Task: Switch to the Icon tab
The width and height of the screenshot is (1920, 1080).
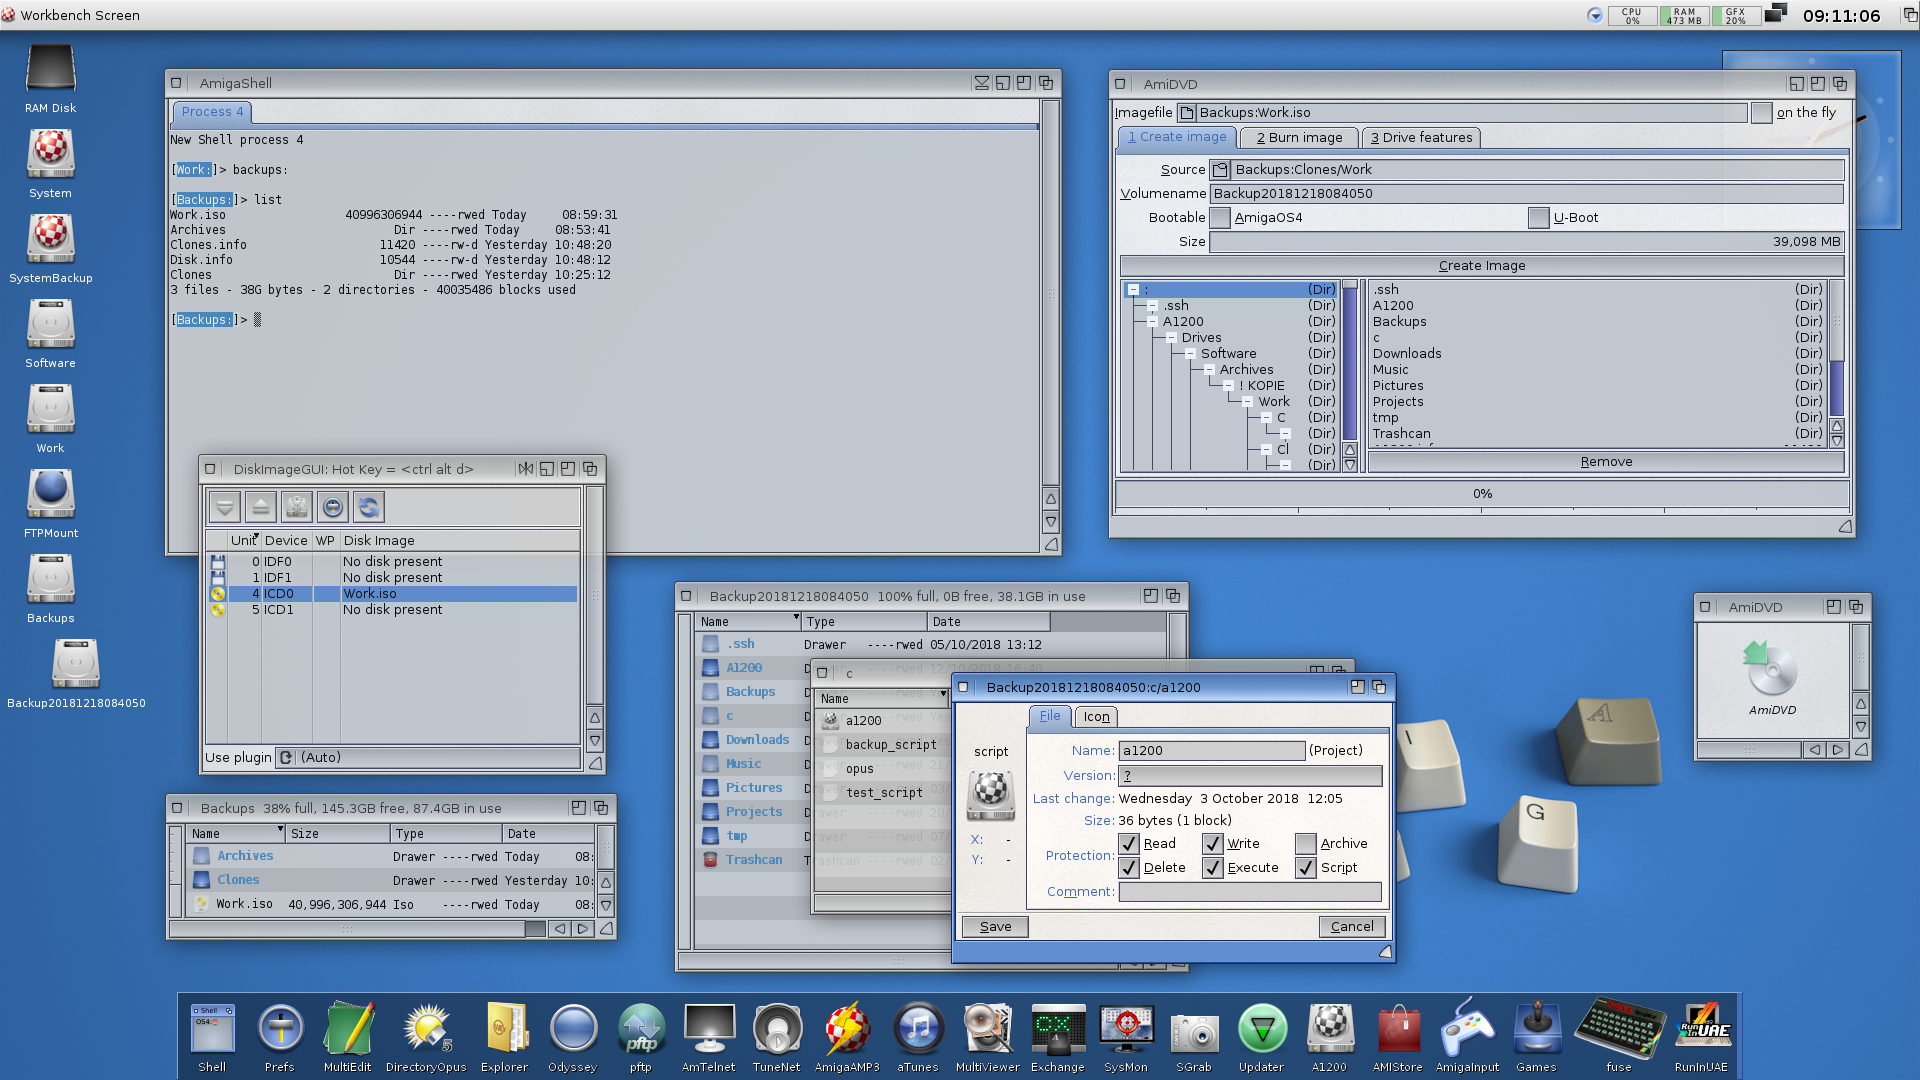Action: [x=1096, y=717]
